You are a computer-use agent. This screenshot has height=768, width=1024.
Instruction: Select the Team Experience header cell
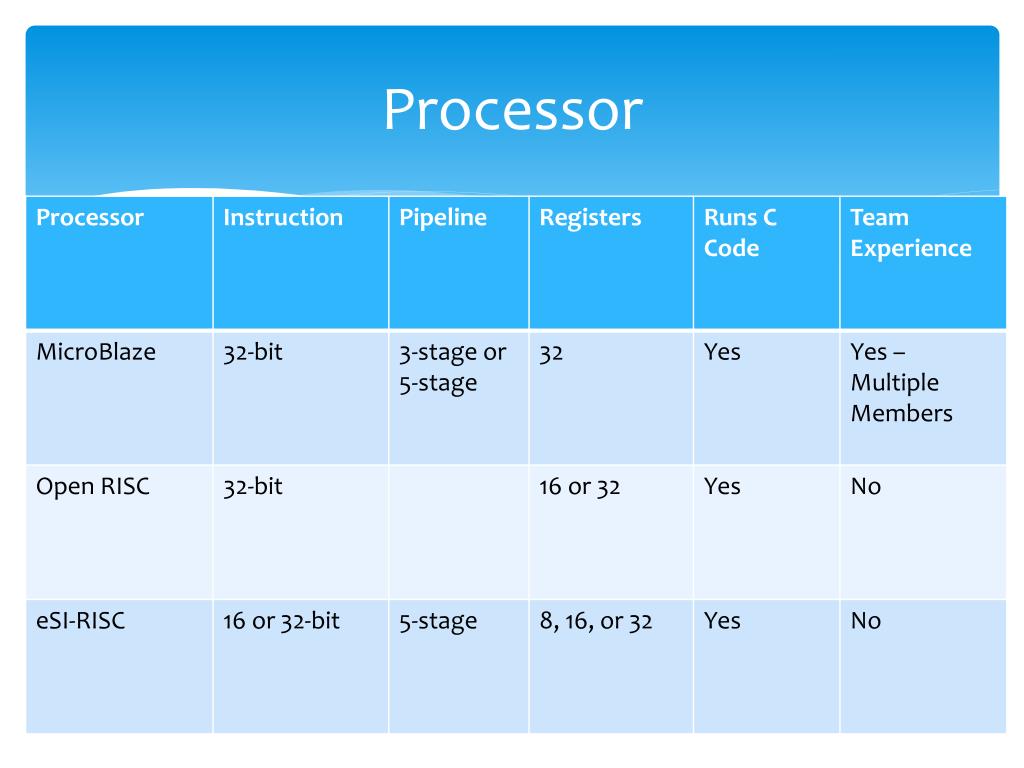coord(923,262)
